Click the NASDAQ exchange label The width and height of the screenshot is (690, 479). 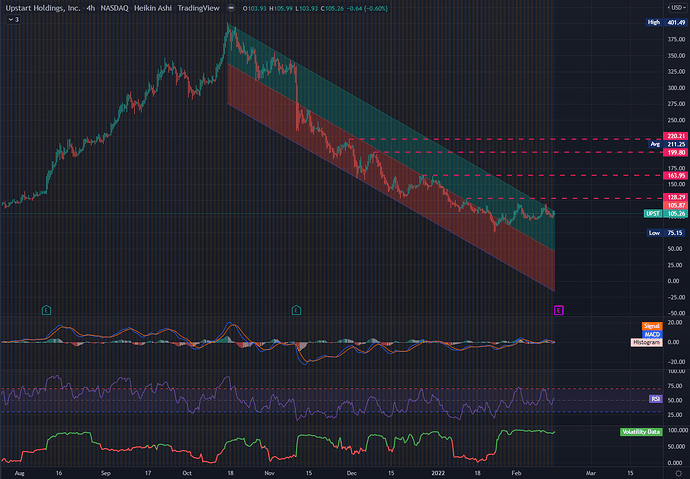(114, 8)
